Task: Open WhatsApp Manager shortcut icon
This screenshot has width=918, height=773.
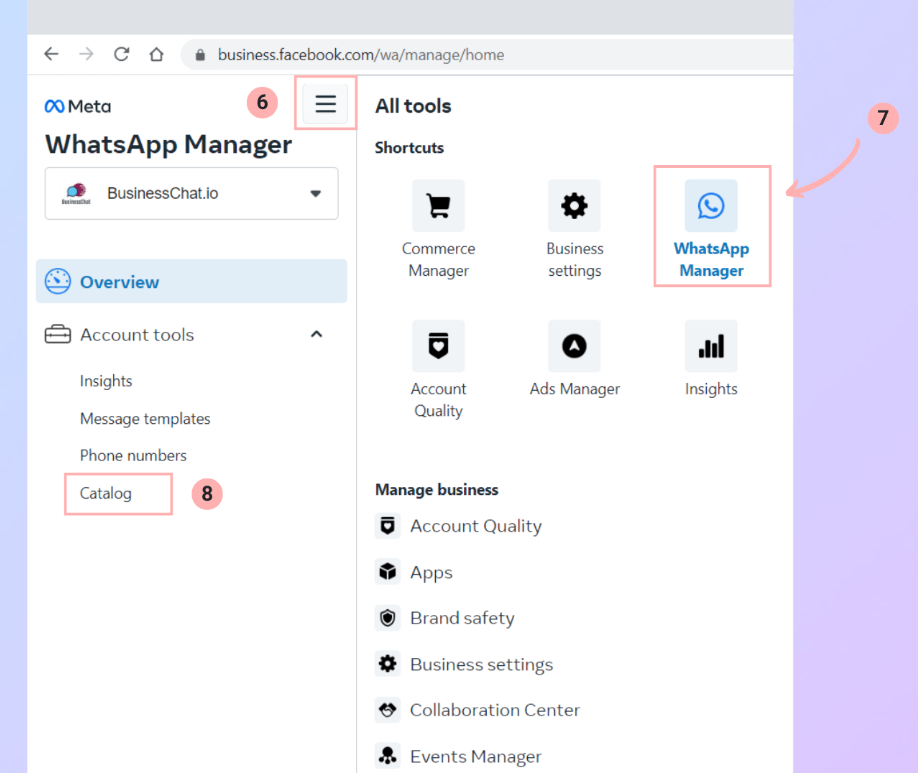Action: (711, 206)
